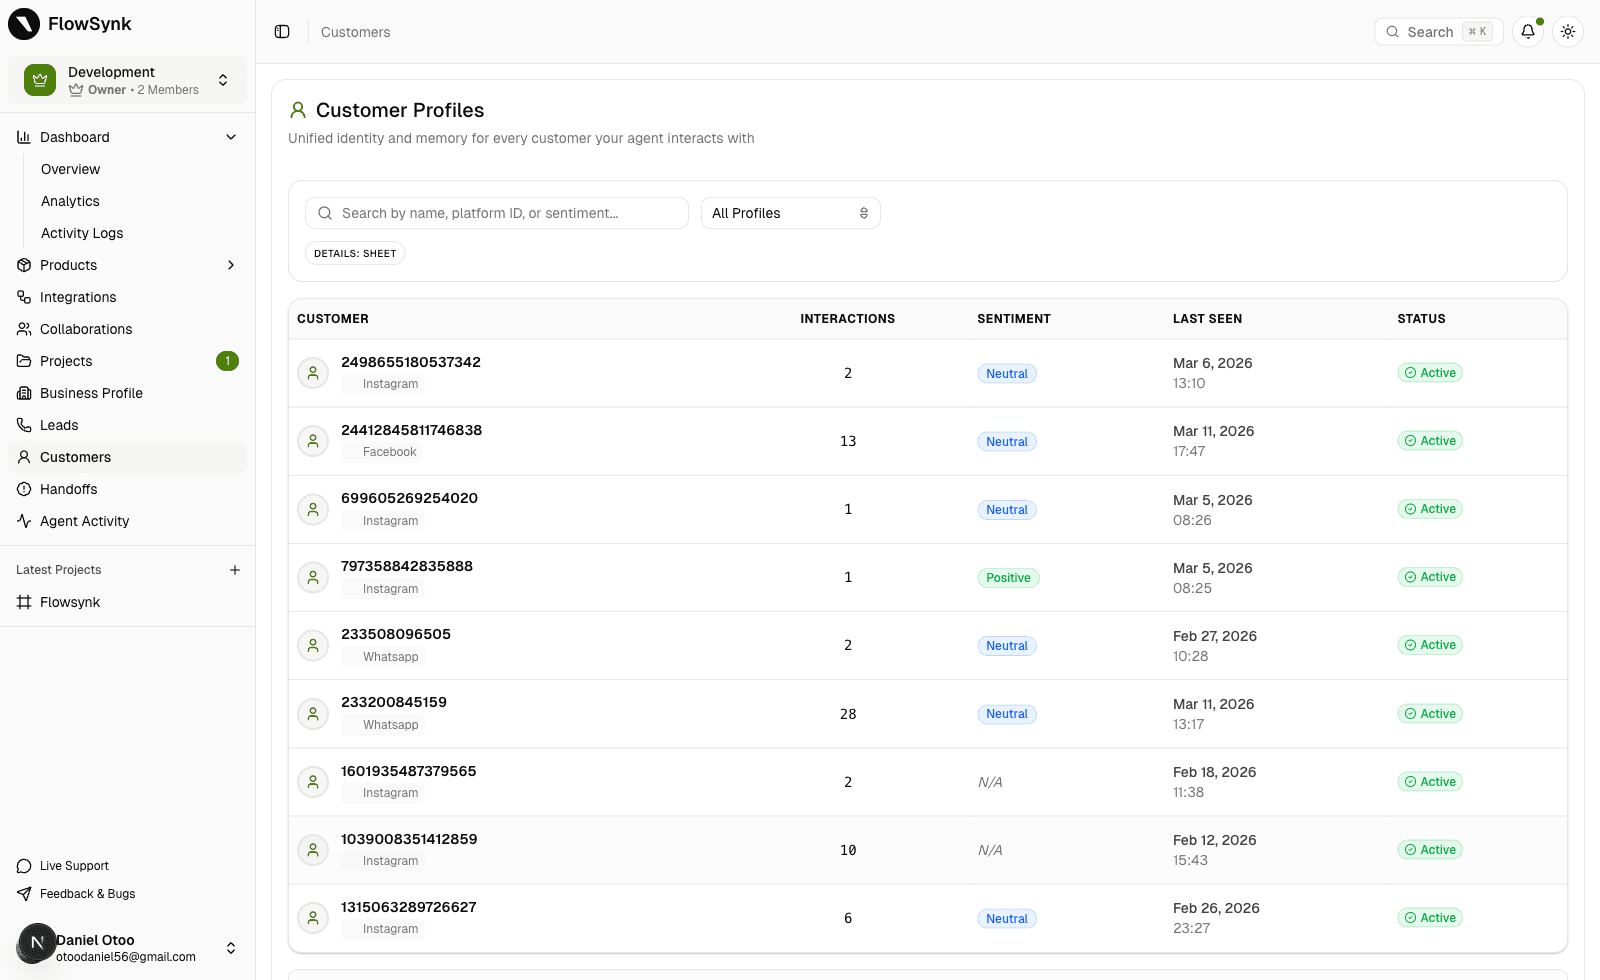This screenshot has width=1600, height=980.
Task: Click the customer profile search field
Action: click(x=496, y=213)
